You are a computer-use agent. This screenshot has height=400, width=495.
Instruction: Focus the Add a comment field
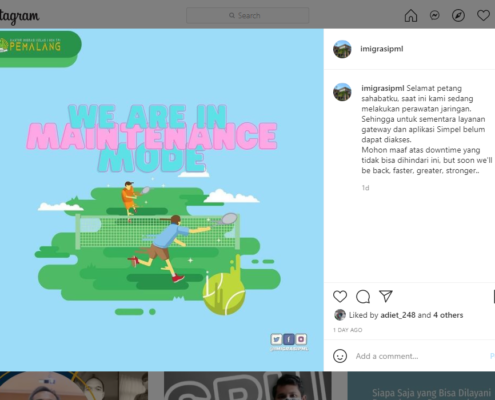click(387, 356)
